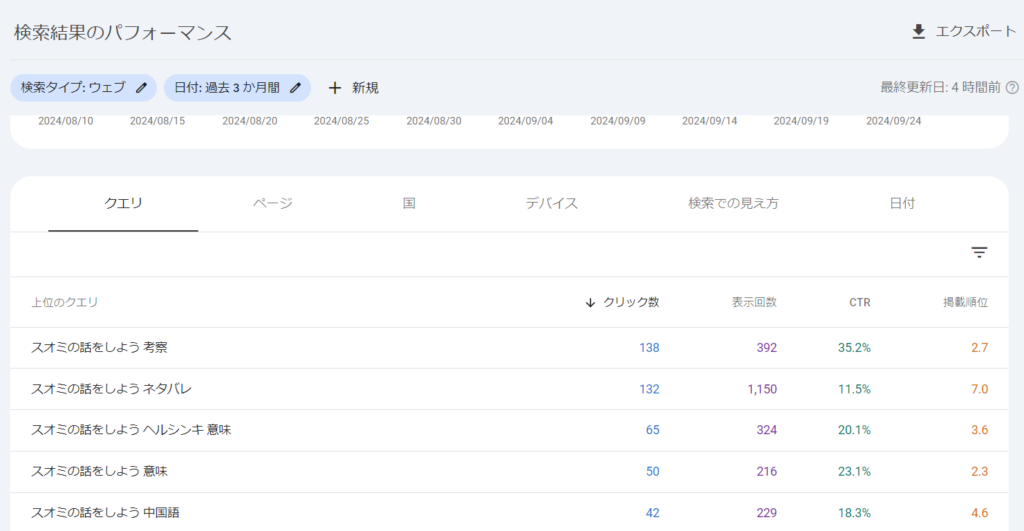Click the position value 2.3
Screen dimensions: 1024x531
click(980, 472)
